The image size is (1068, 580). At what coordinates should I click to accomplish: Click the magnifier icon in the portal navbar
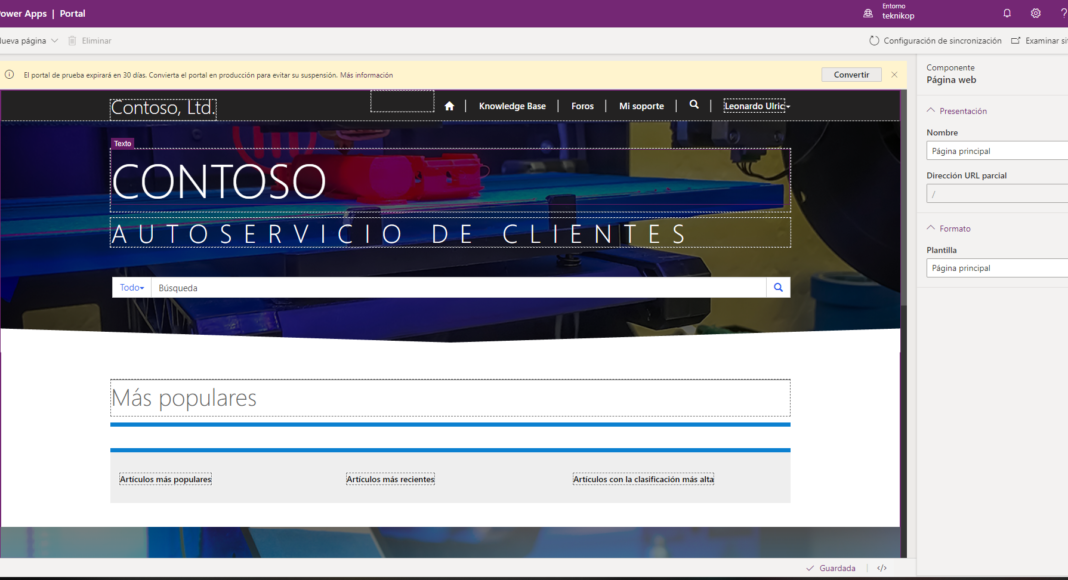tap(694, 105)
